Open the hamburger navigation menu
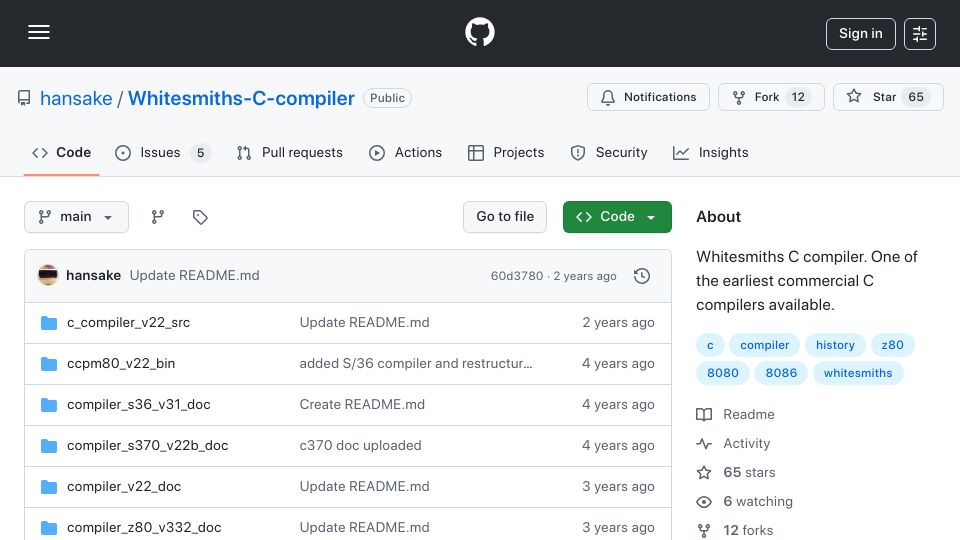This screenshot has height=540, width=960. (39, 32)
